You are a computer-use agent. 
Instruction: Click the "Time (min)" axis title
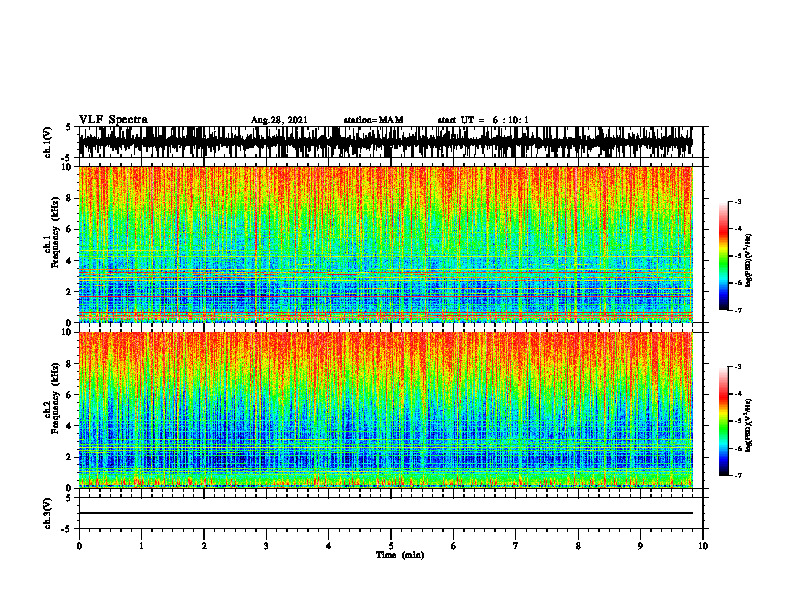tap(400, 555)
